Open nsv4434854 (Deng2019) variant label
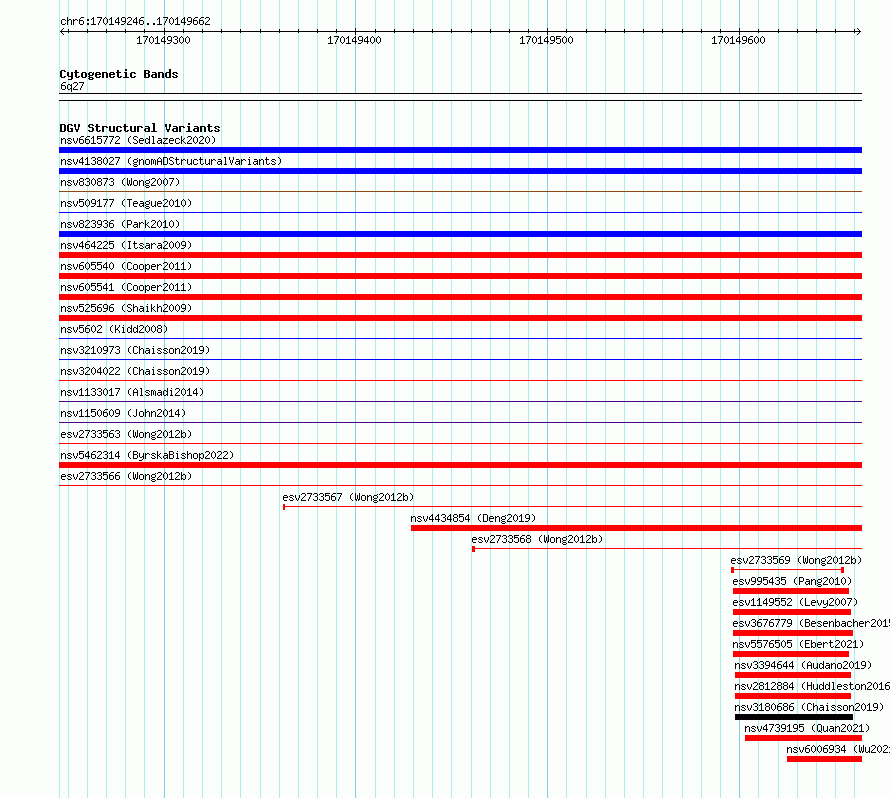Viewport: 890px width, 798px height. [x=473, y=518]
